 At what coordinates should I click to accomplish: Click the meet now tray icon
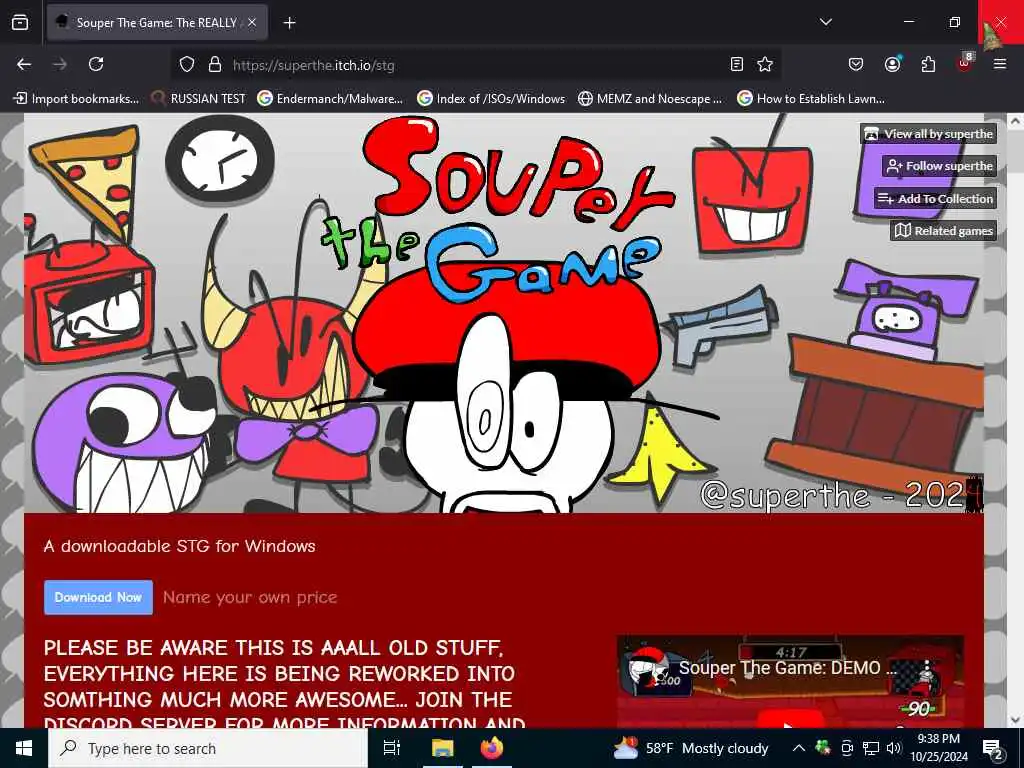click(847, 748)
